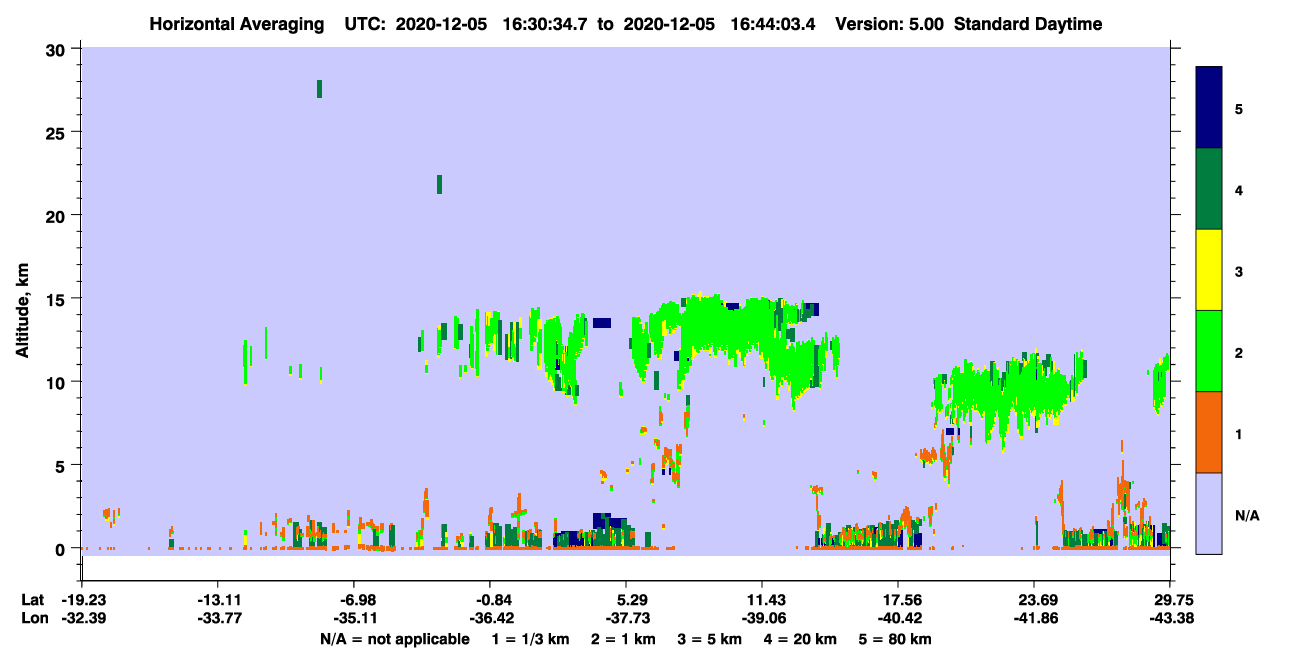Click the longitude value '-33.77'

tap(218, 618)
